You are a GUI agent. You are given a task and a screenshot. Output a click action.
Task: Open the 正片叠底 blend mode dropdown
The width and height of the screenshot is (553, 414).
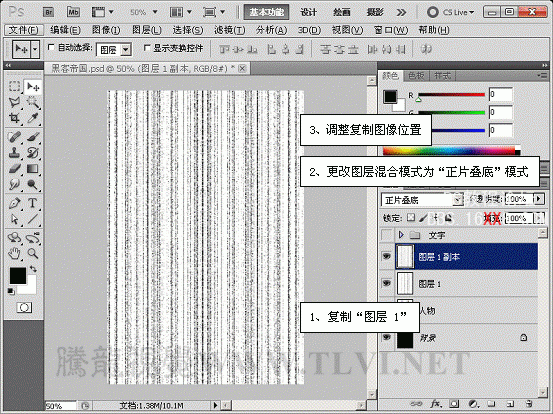[422, 200]
